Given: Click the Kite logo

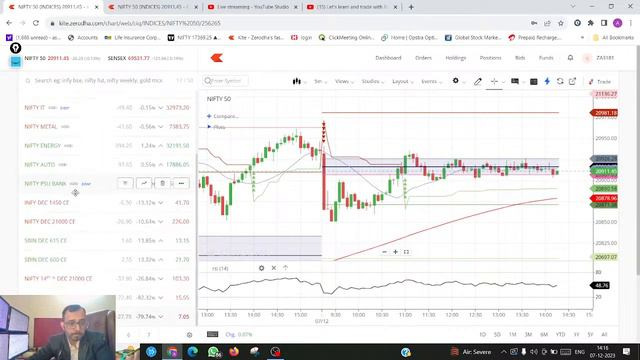Looking at the screenshot, I should pyautogui.click(x=217, y=58).
